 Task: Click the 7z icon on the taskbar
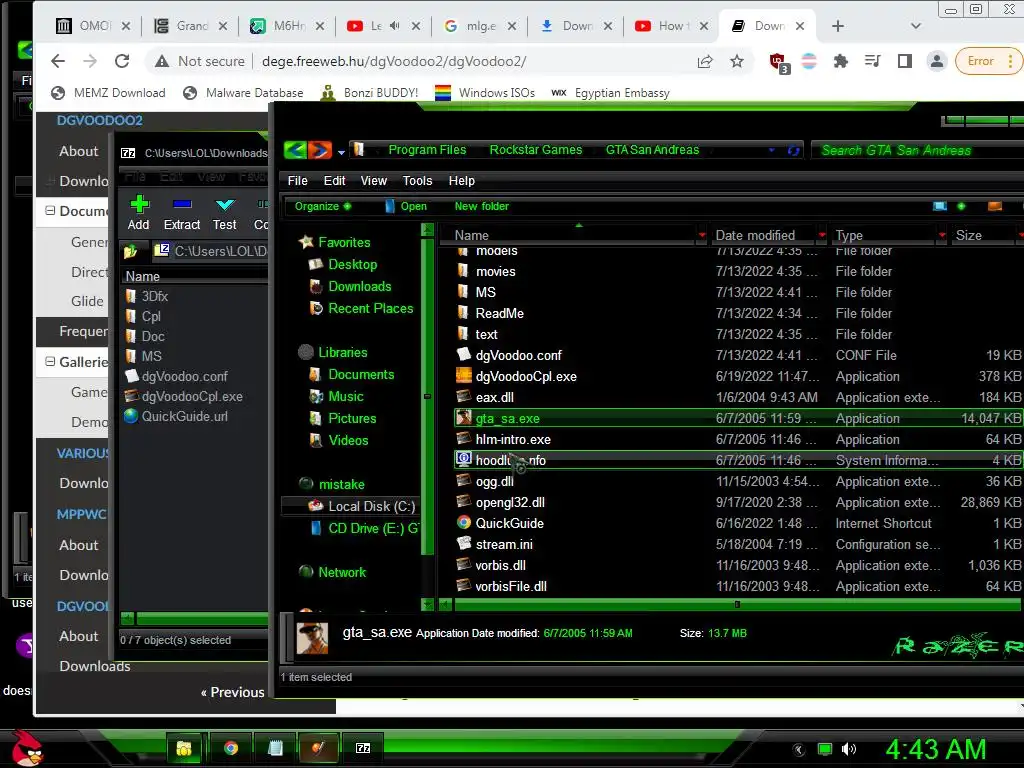(x=362, y=748)
